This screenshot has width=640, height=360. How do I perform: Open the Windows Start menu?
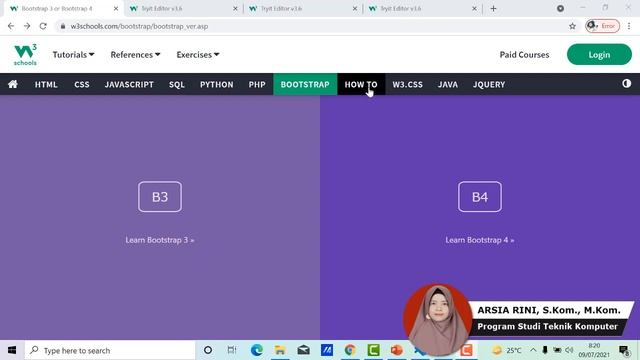12,350
